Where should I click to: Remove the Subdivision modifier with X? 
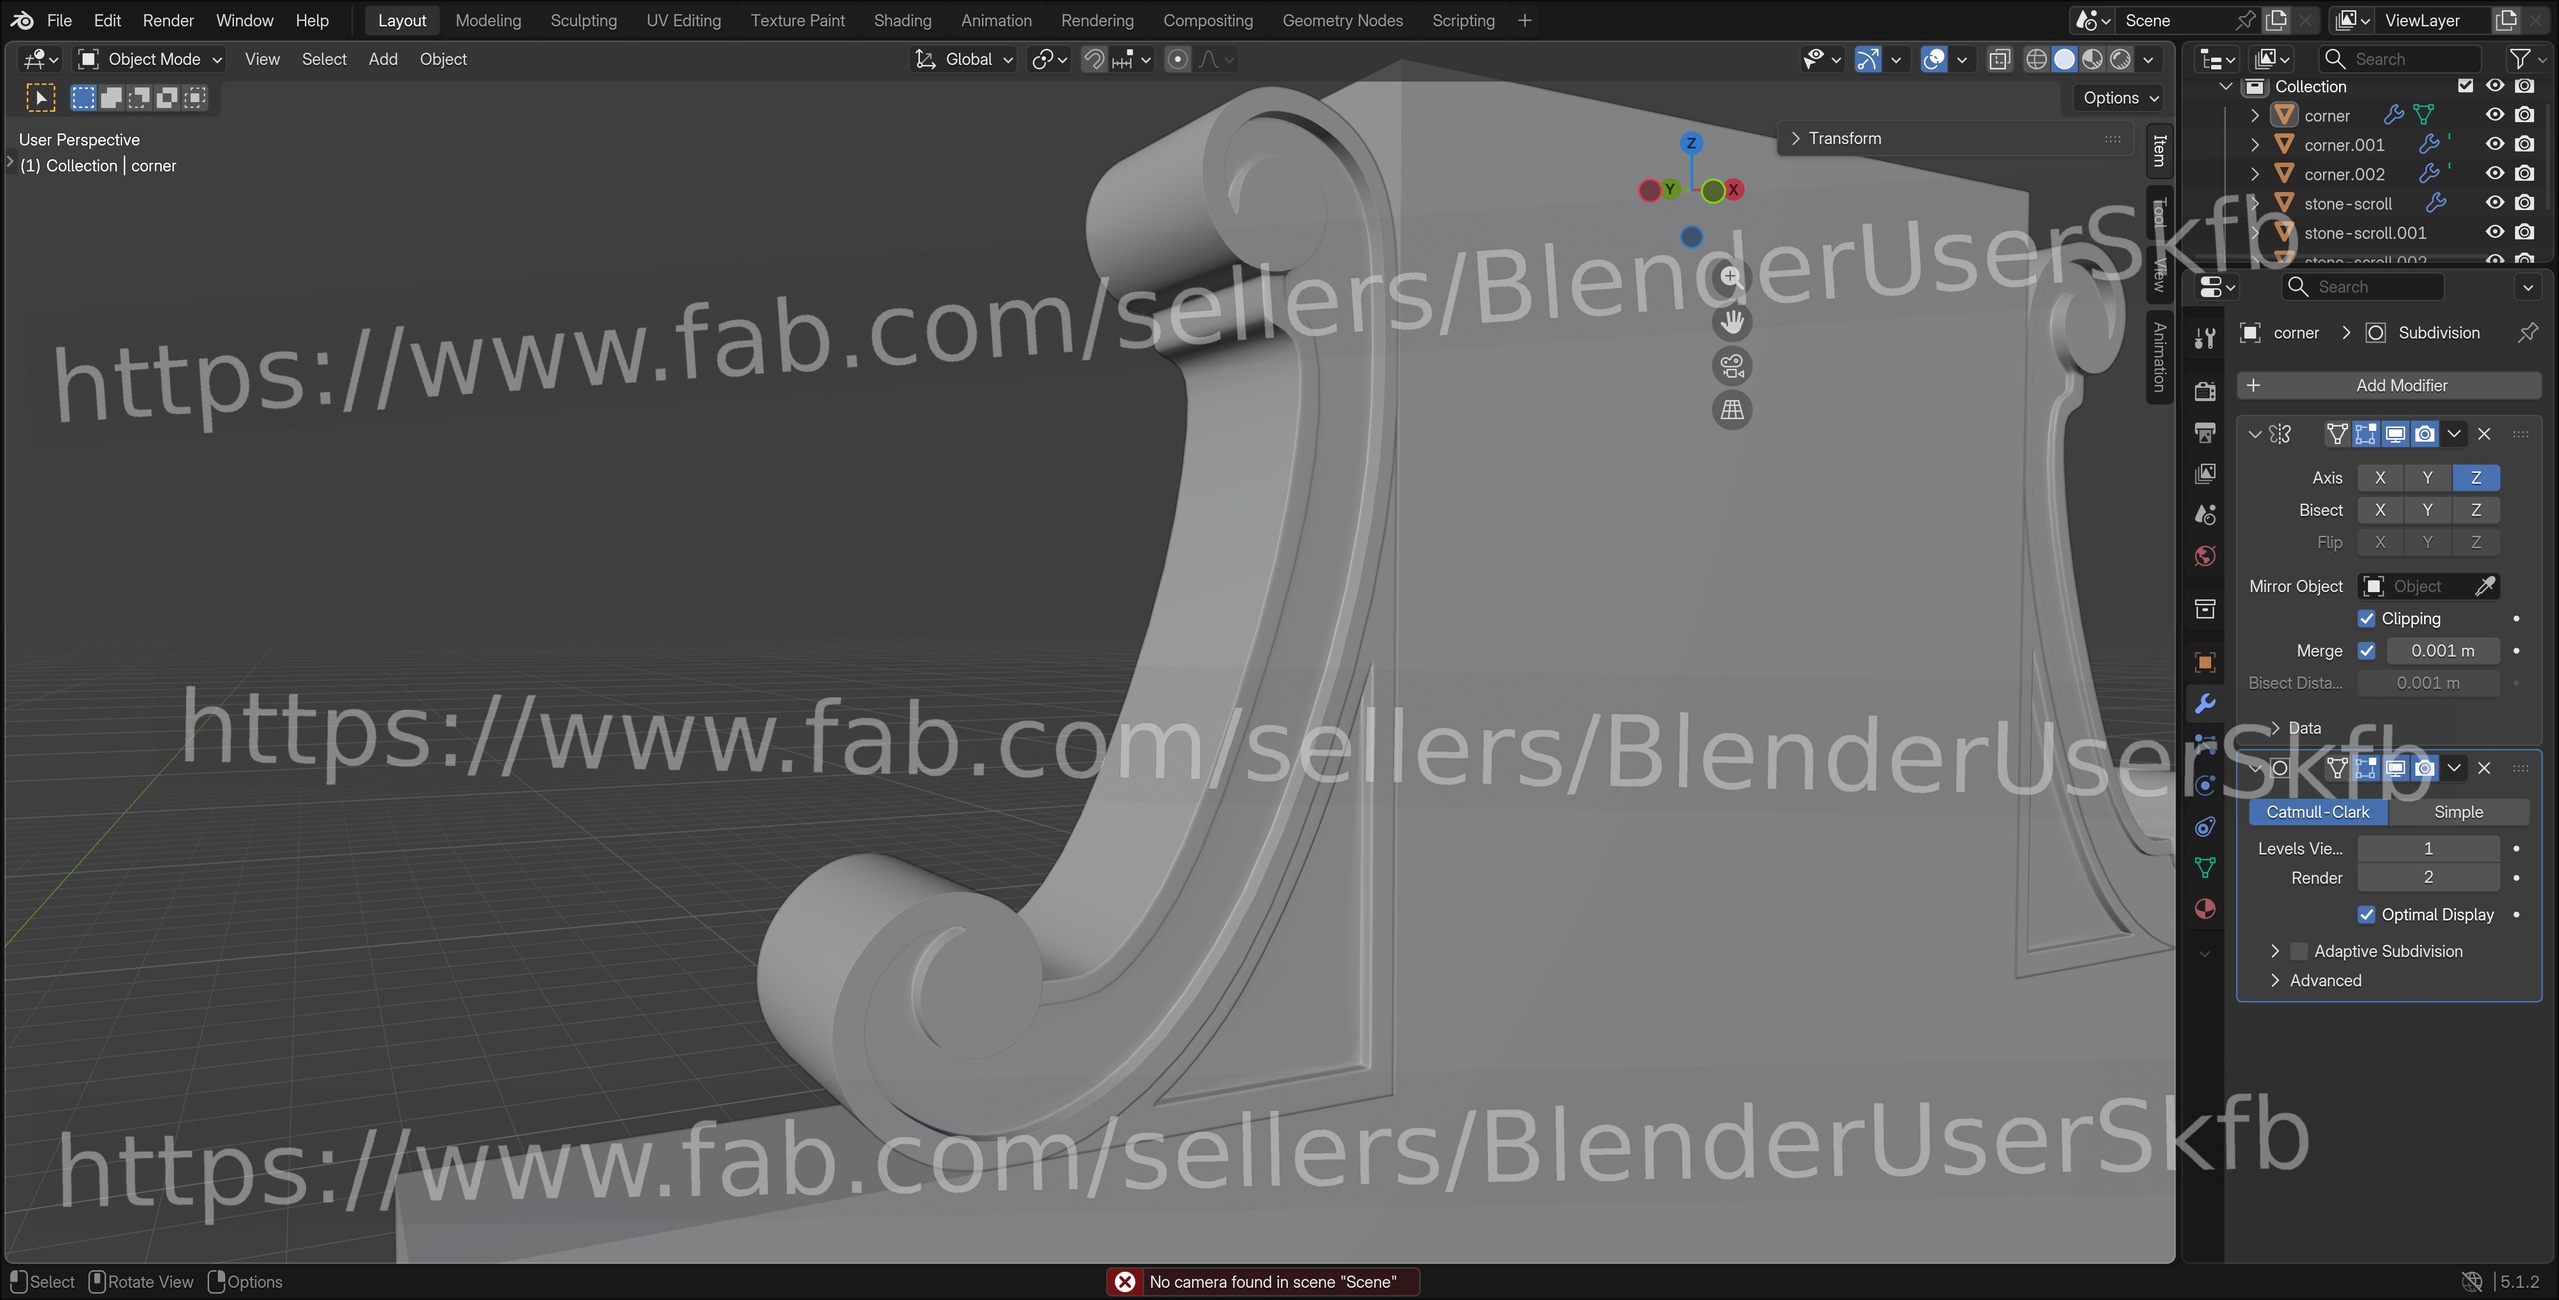(2484, 768)
